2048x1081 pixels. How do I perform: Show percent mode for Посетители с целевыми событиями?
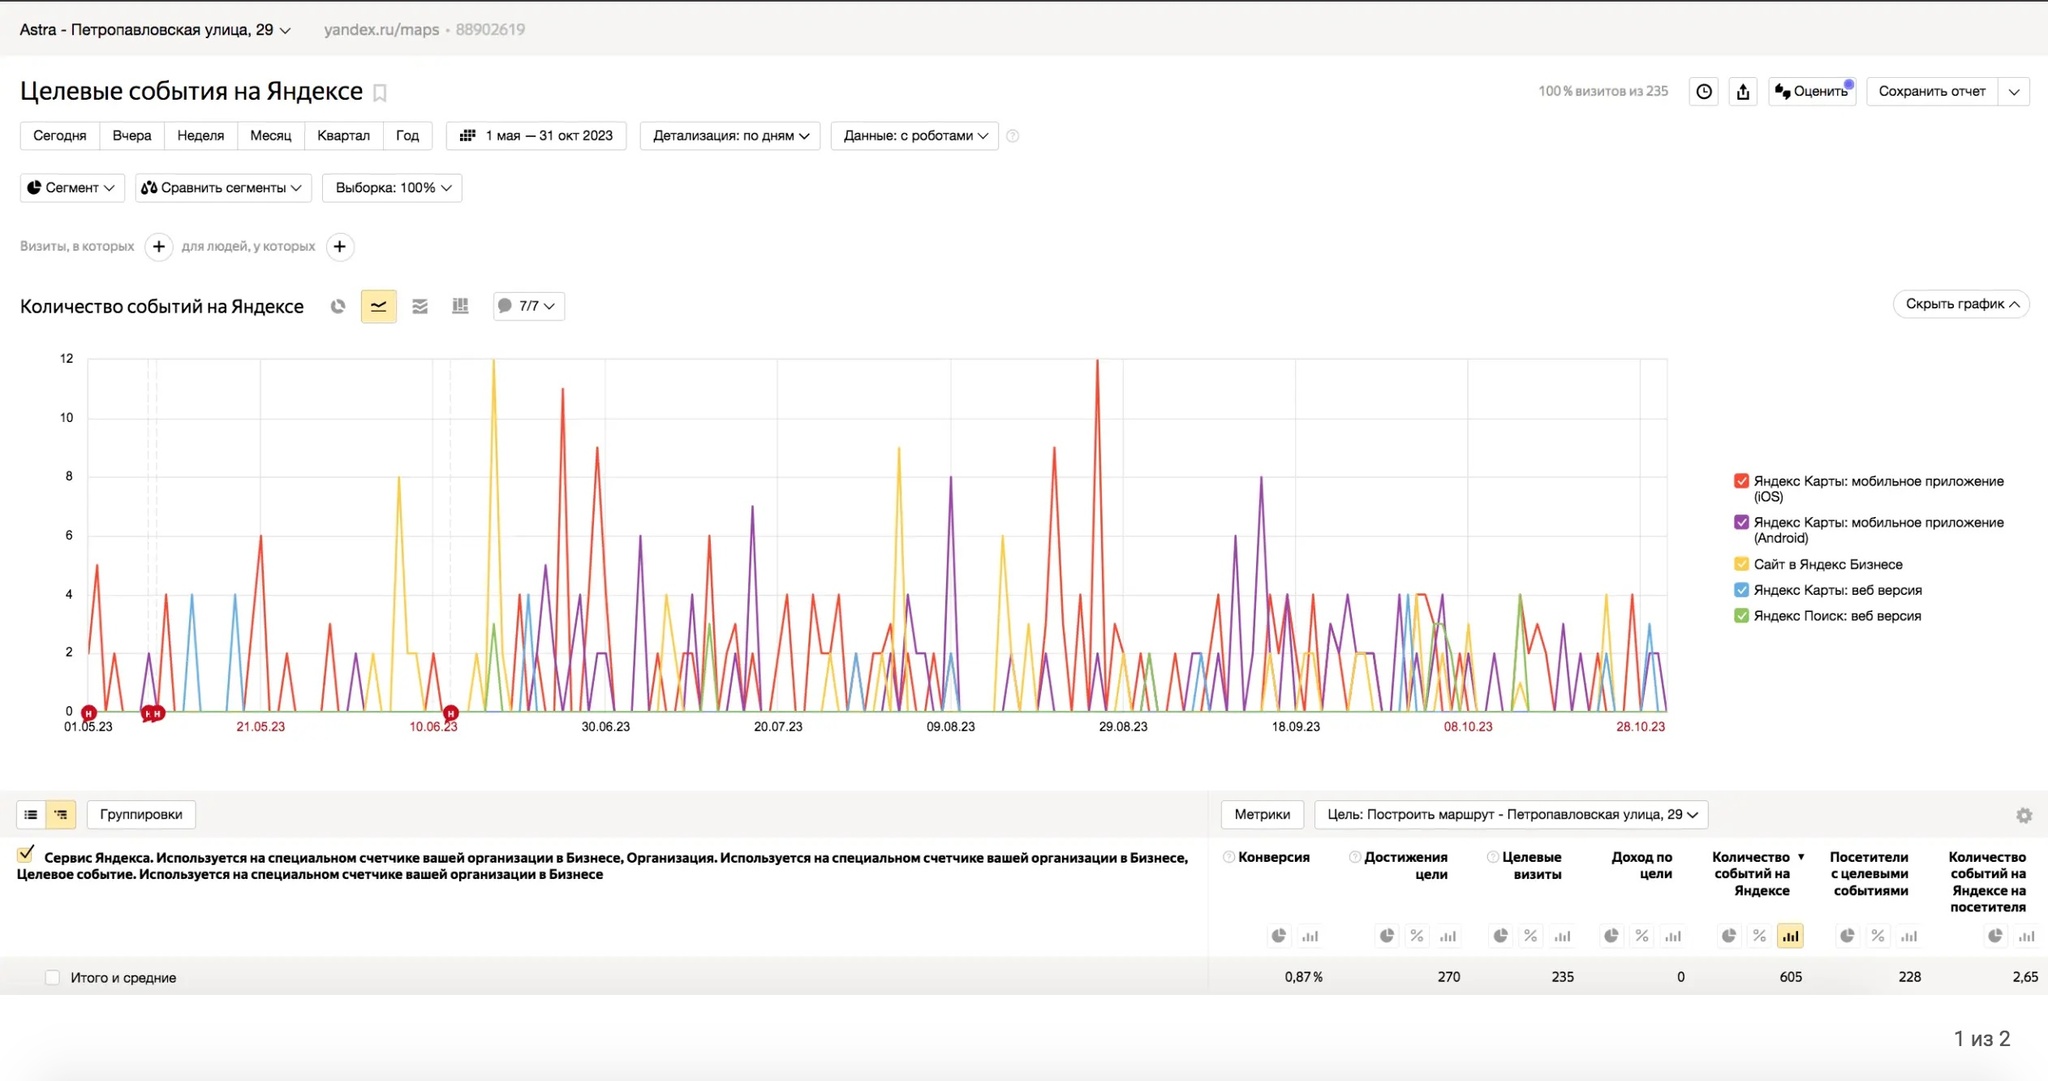(1878, 936)
